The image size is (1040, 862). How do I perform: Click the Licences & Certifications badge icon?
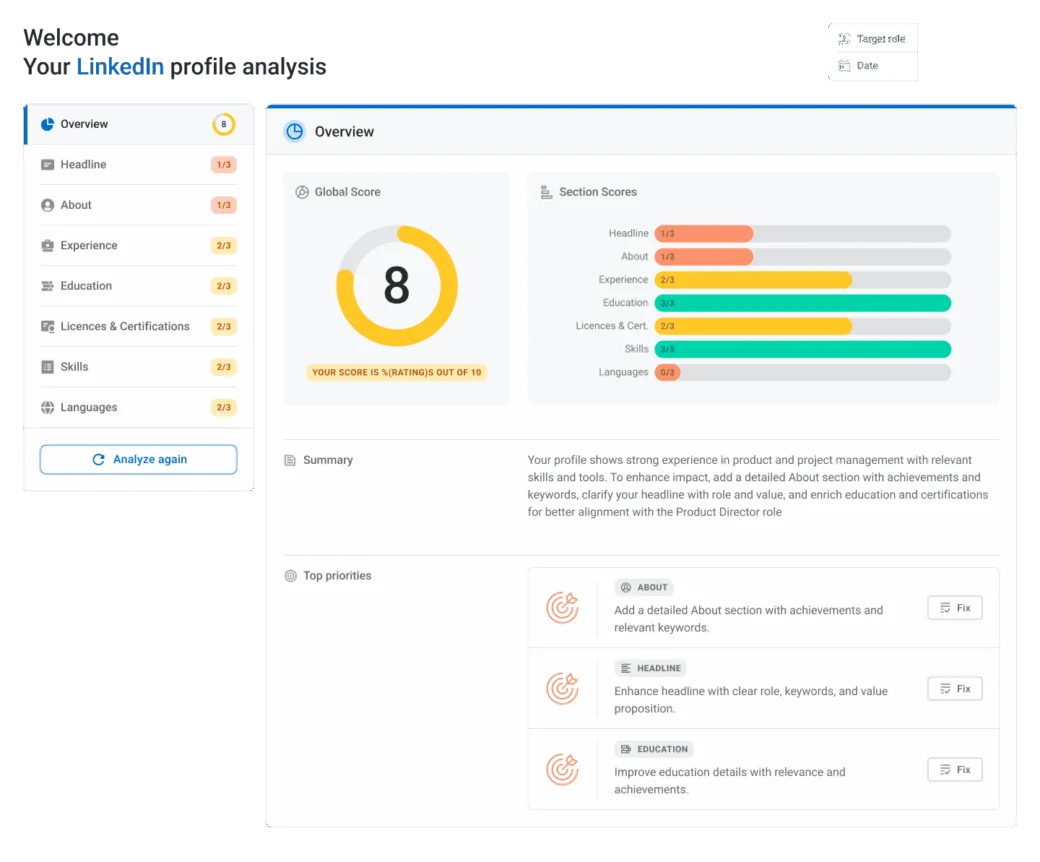pos(45,326)
